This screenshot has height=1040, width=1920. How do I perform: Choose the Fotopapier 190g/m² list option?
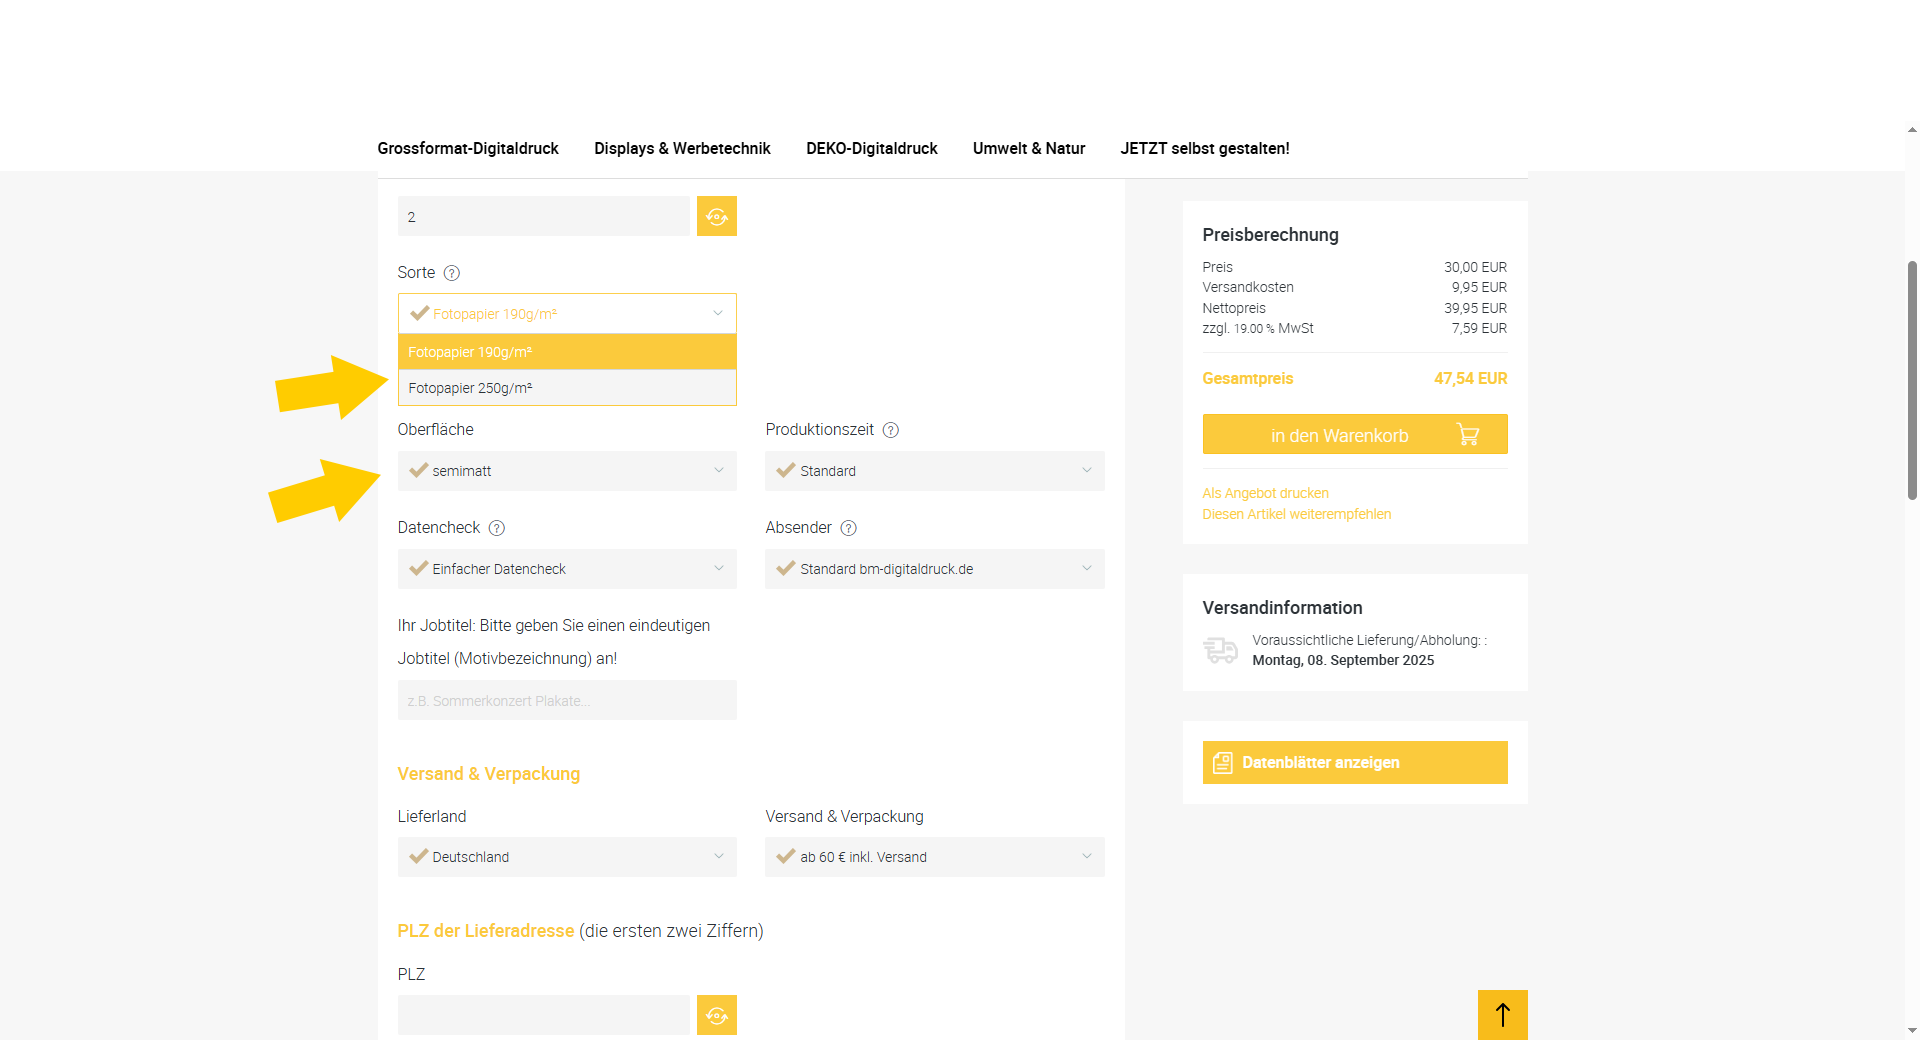(567, 352)
